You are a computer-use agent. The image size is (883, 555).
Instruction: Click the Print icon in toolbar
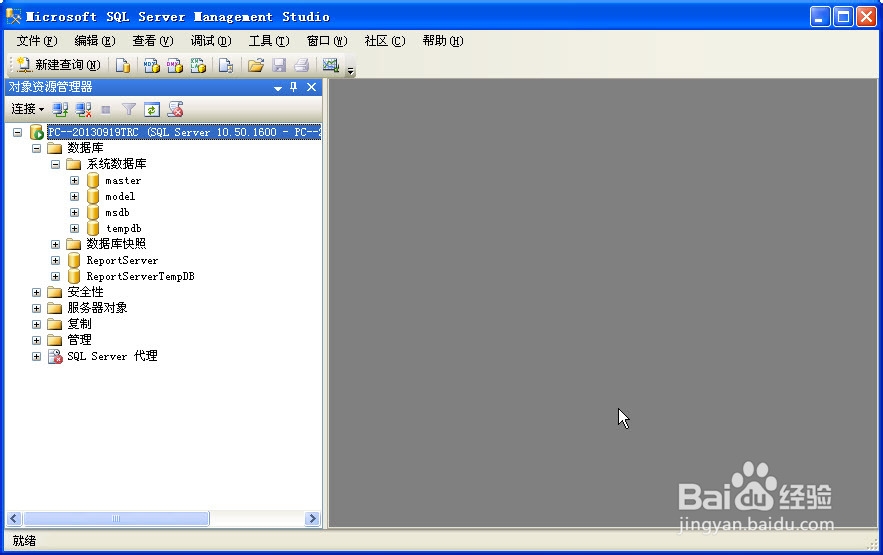click(302, 65)
